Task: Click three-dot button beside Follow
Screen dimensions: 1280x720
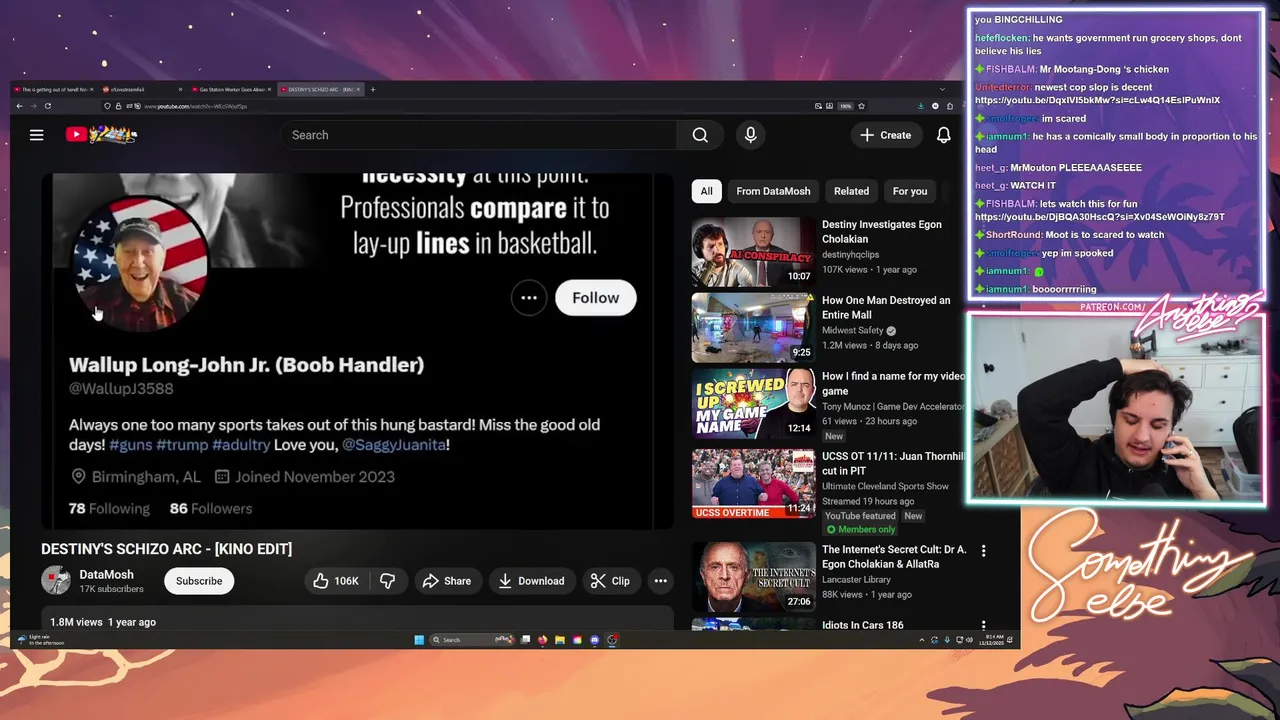Action: pos(529,298)
